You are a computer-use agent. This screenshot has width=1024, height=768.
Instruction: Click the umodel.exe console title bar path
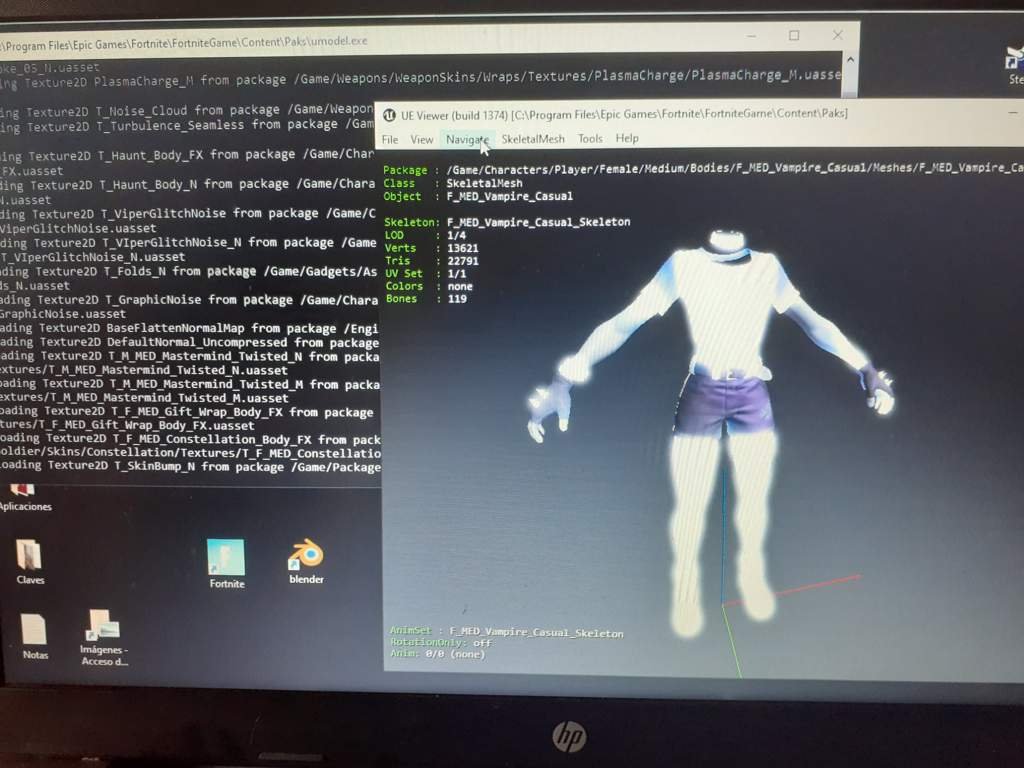[x=184, y=43]
